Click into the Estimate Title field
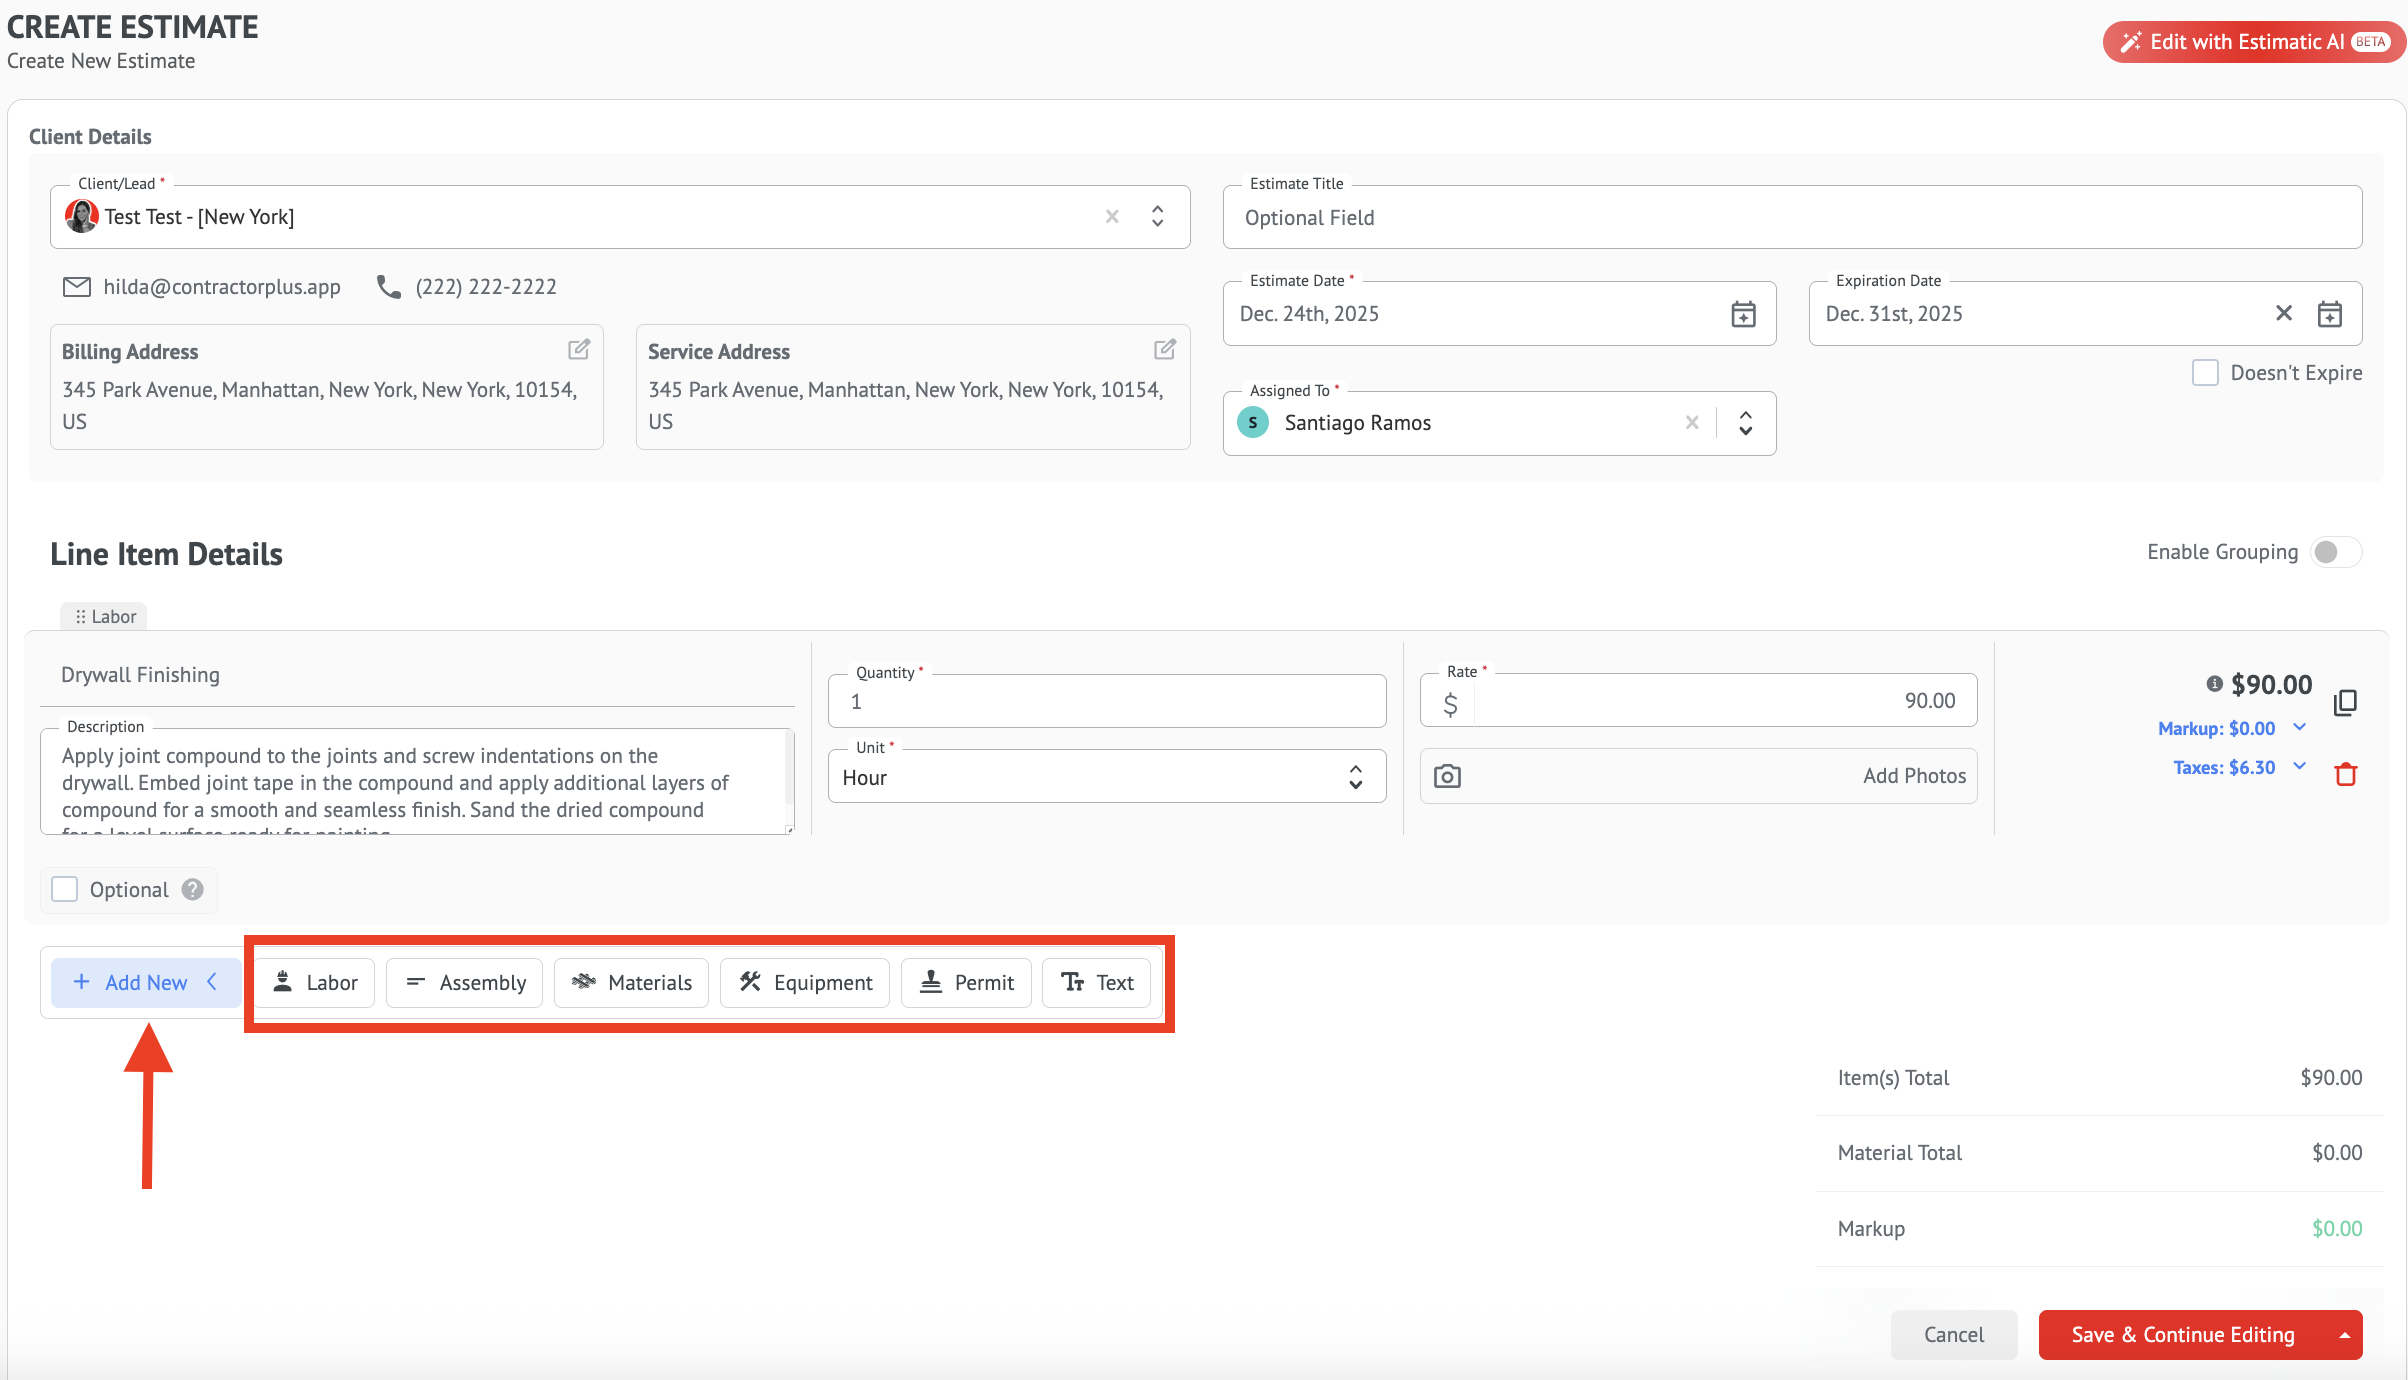This screenshot has height=1380, width=2408. tap(1791, 218)
